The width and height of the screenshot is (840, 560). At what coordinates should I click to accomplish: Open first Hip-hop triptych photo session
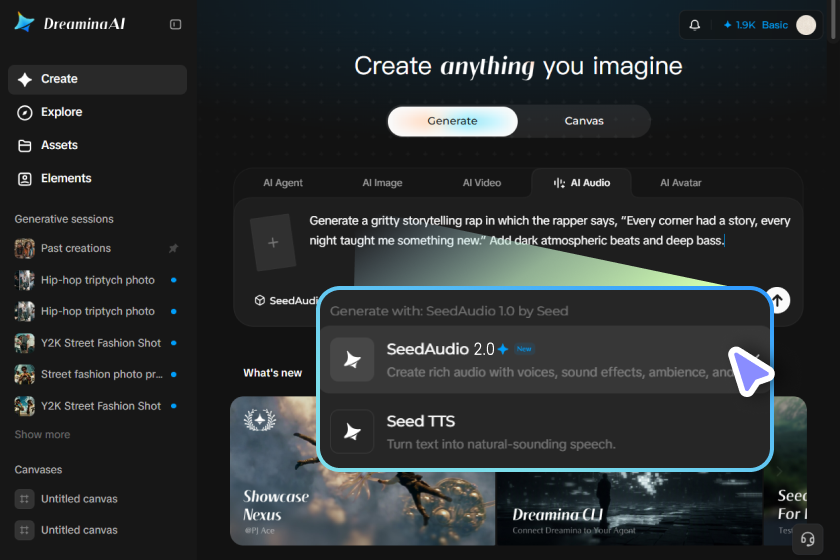(x=96, y=280)
